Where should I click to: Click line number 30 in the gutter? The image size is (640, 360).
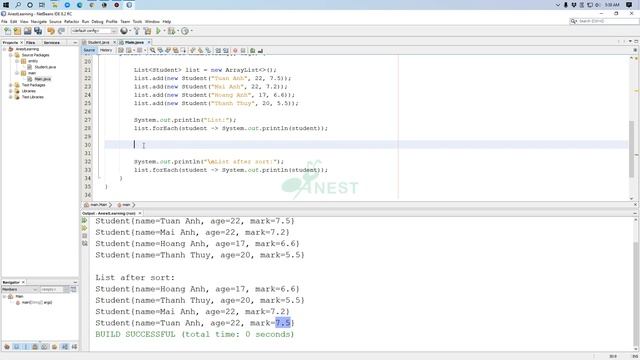tap(87, 145)
